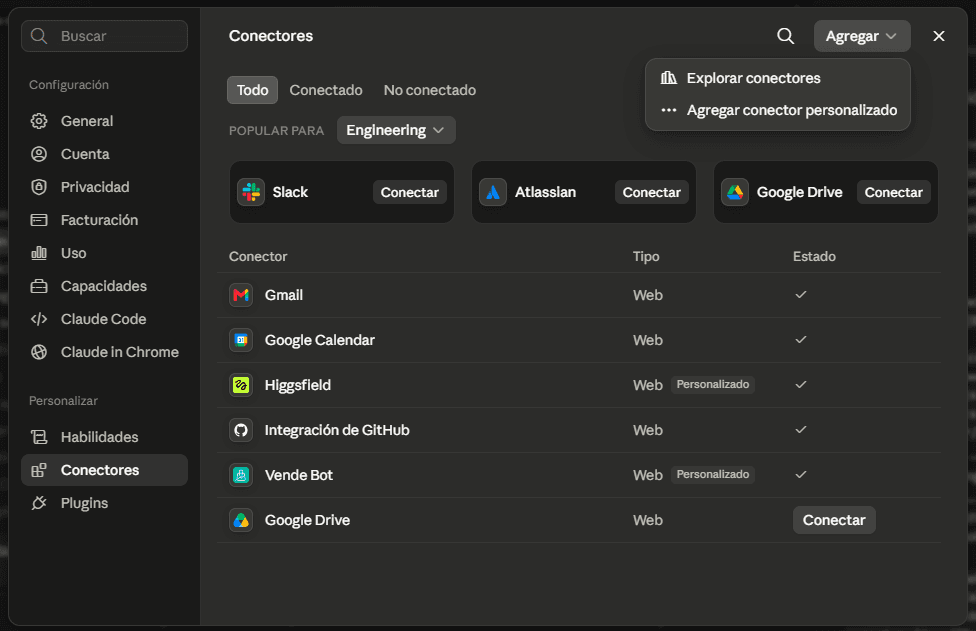Screen dimensions: 976x631
Task: Click Personalizado badge in Vende Bot row
Action: pyautogui.click(x=713, y=474)
